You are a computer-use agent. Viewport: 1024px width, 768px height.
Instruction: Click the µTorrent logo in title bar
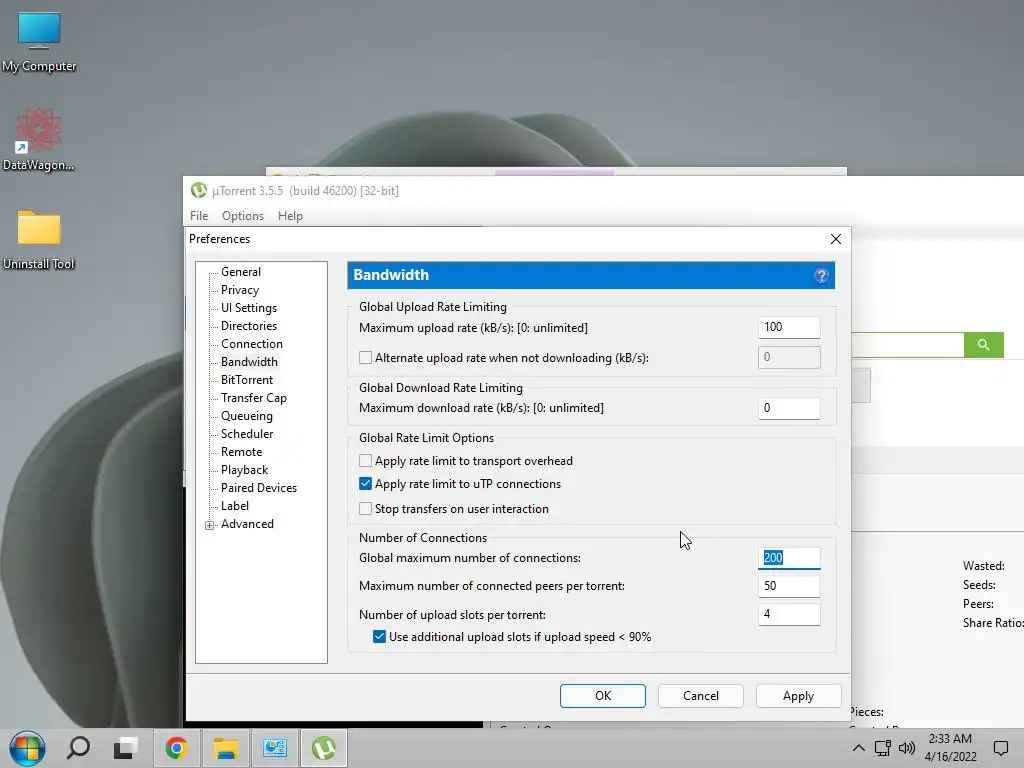[x=199, y=191]
